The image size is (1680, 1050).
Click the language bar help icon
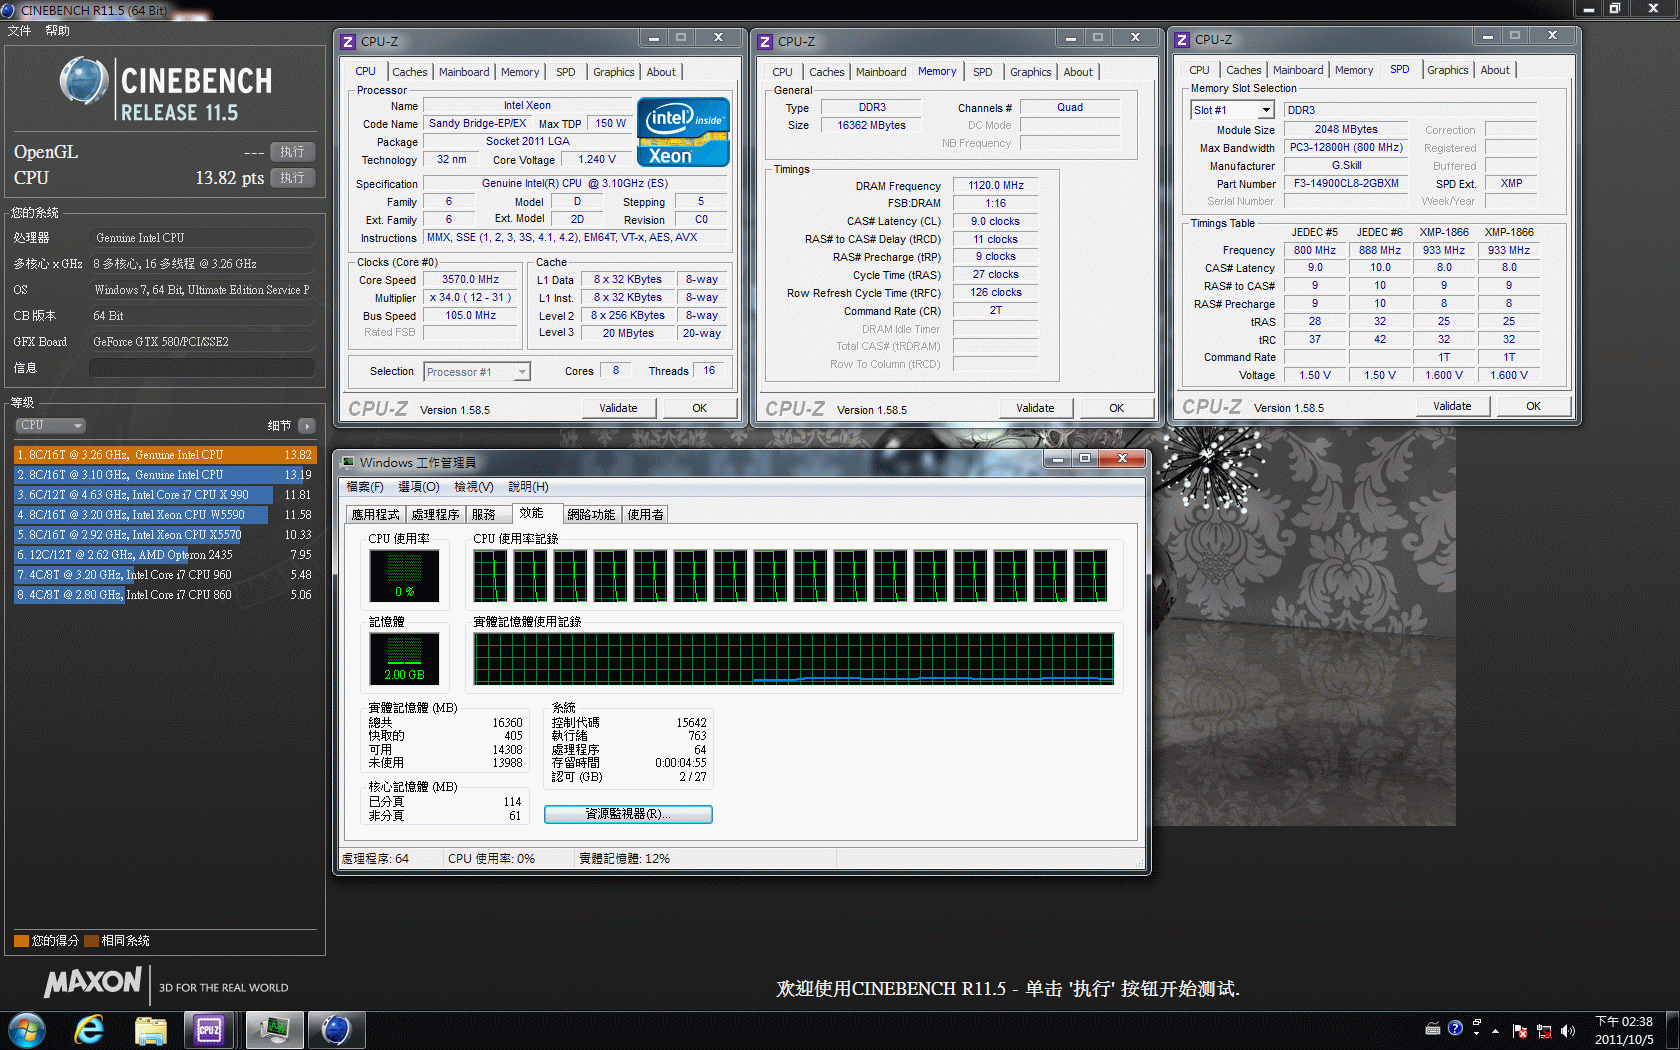[1455, 1027]
